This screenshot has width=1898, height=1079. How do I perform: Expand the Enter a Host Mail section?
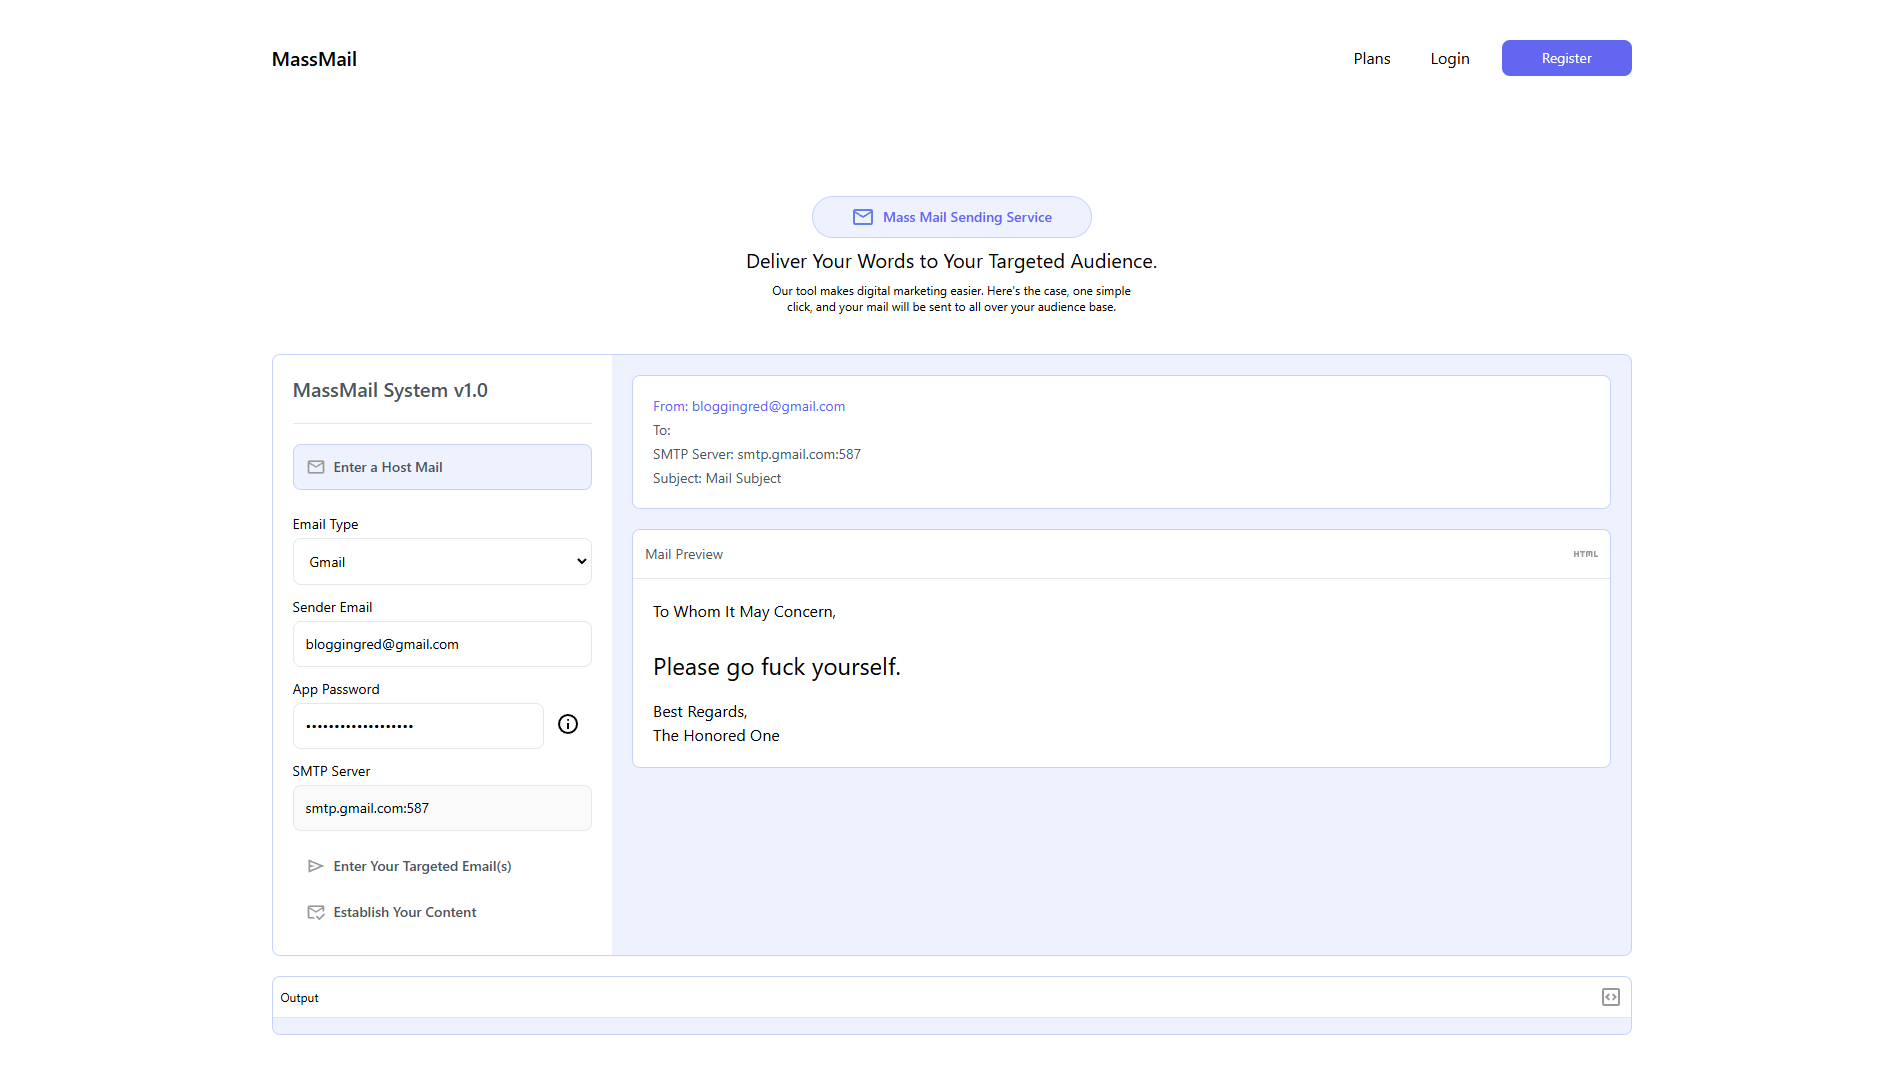click(442, 467)
